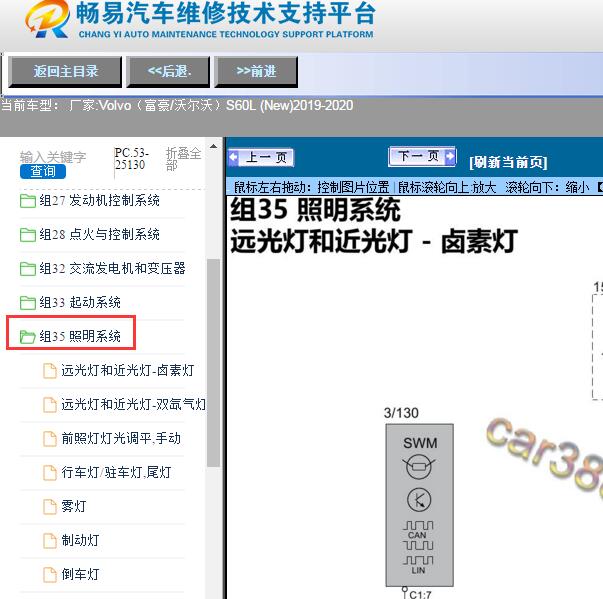
Task: Click the folder icon for 组27 发动机控制系统
Action: pos(28,201)
